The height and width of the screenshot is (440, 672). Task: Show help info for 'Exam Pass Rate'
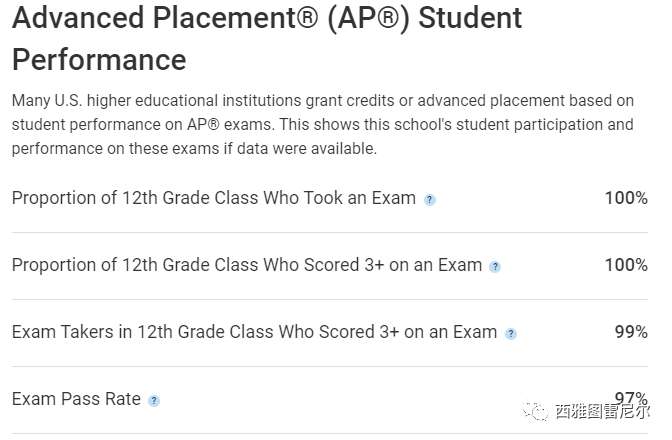(x=154, y=400)
